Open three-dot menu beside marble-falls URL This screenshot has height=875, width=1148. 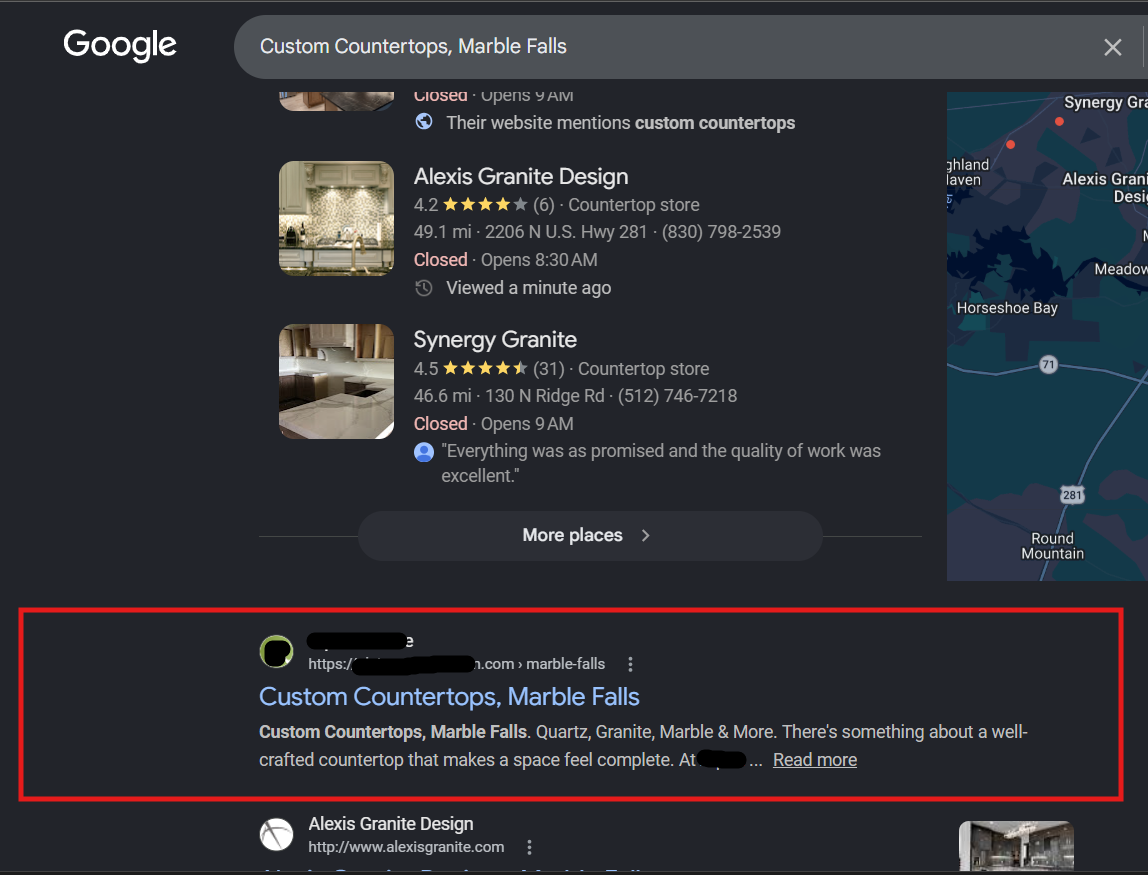[x=630, y=664]
